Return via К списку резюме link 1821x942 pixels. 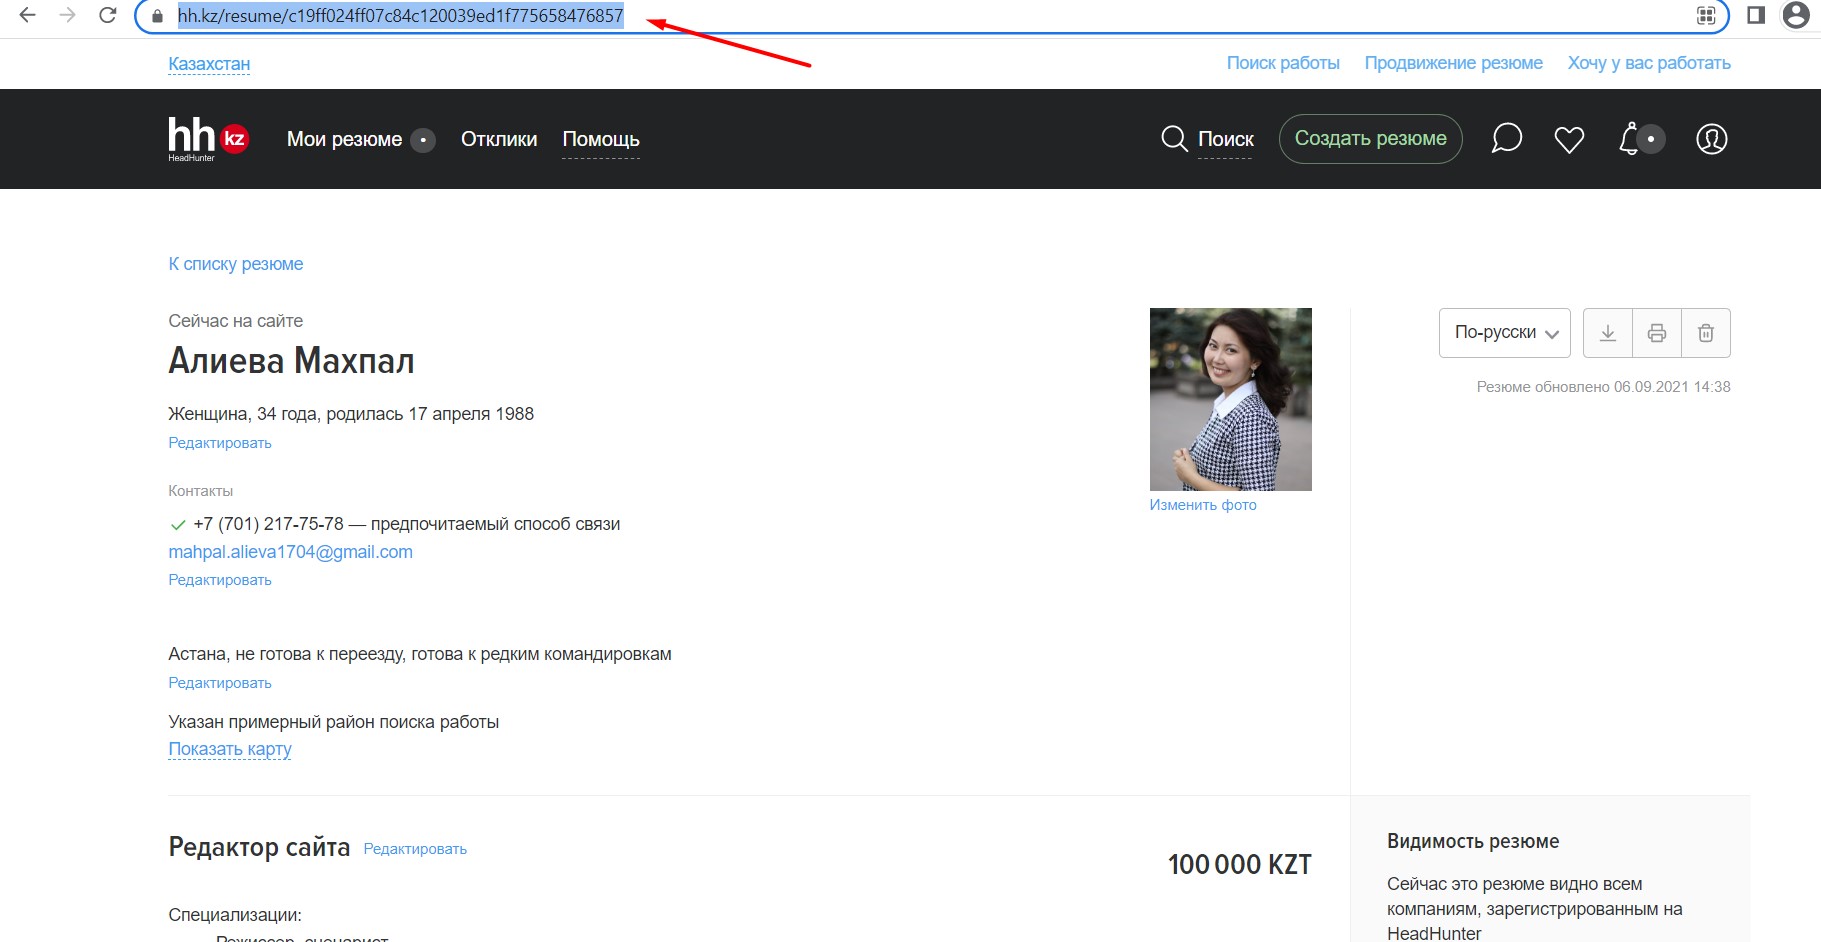[236, 264]
